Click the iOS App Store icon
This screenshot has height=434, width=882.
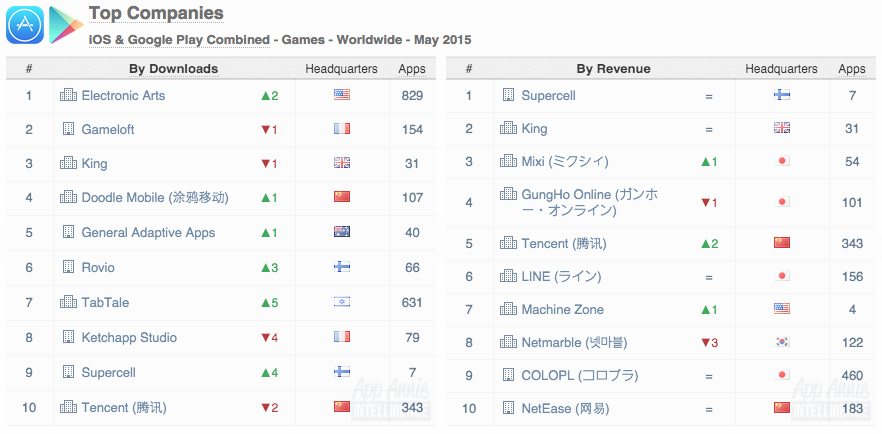pyautogui.click(x=25, y=25)
